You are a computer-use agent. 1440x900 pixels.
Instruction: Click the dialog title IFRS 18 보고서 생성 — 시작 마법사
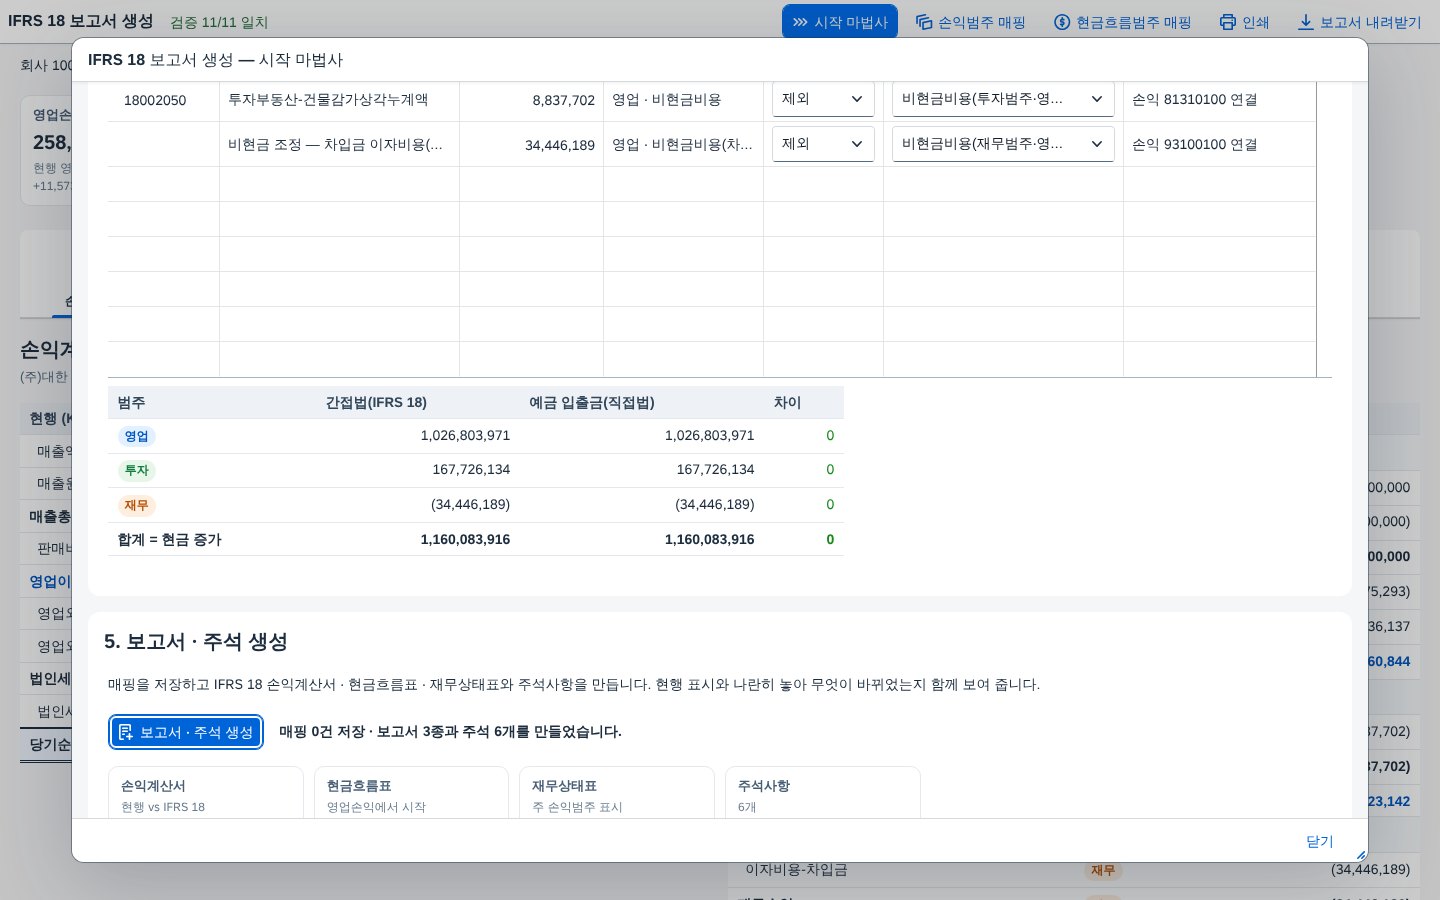[x=215, y=60]
